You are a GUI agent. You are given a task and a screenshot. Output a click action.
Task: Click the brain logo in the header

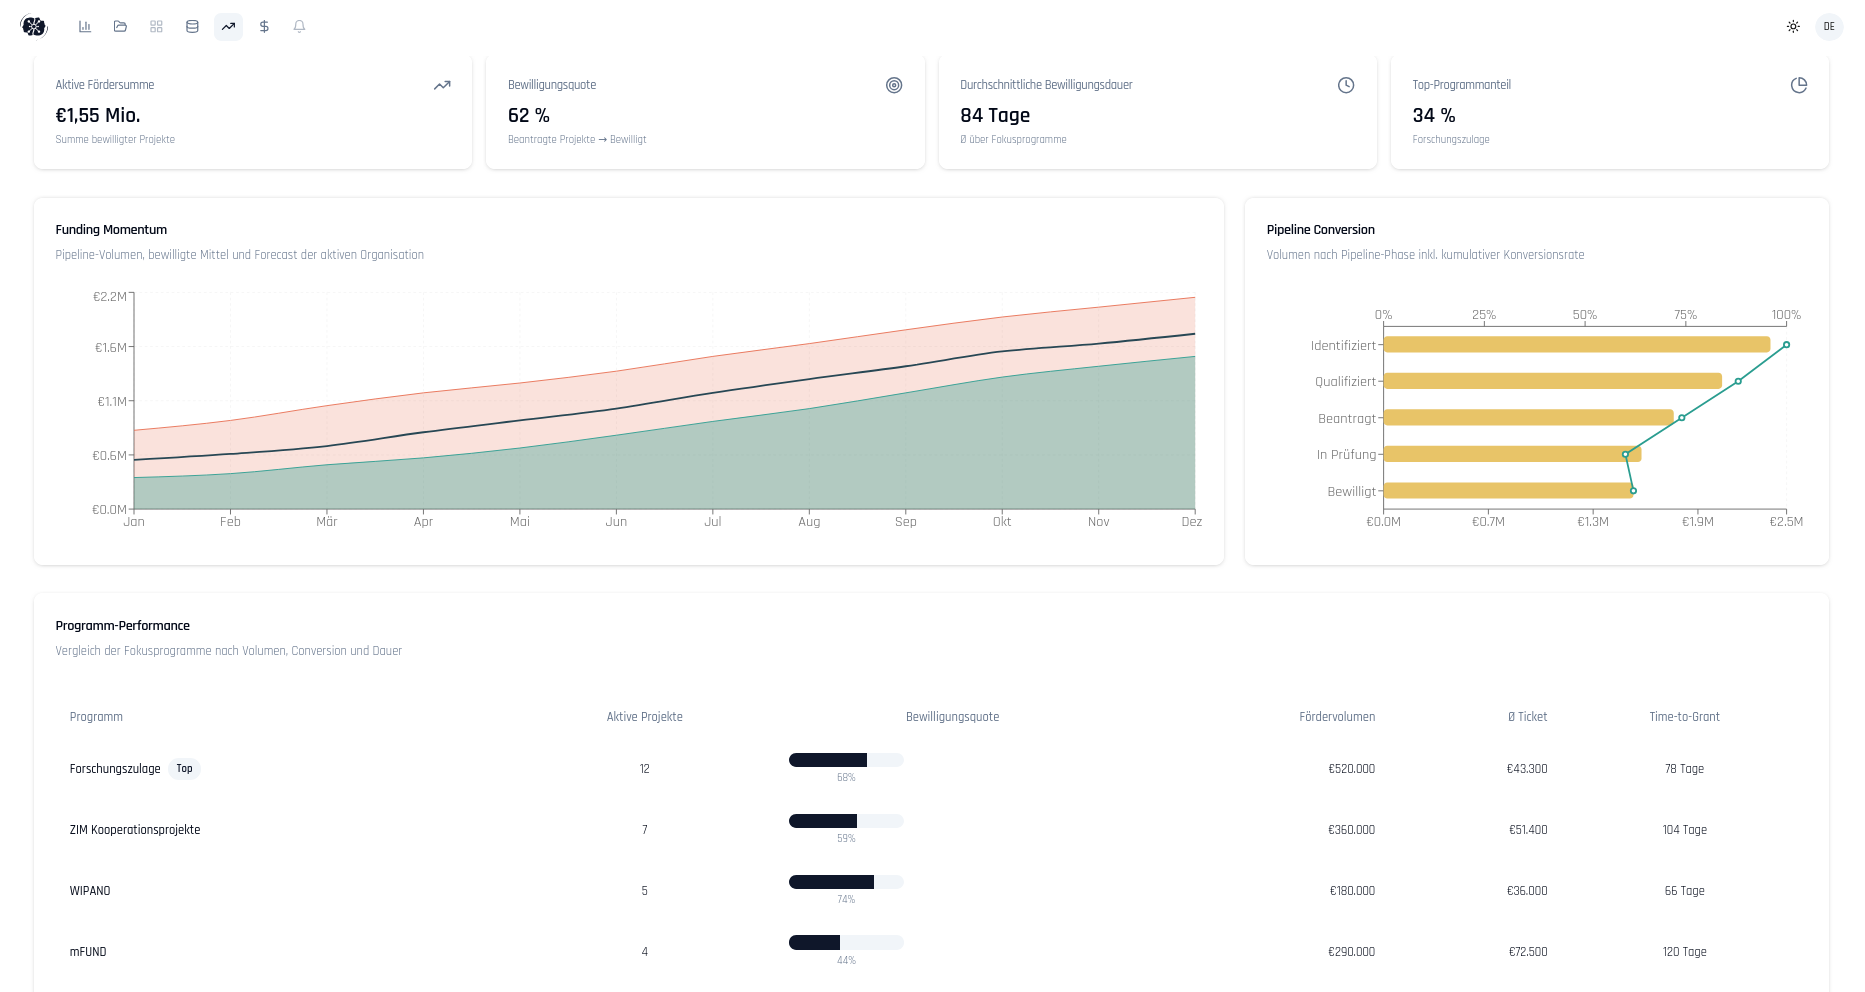34,27
